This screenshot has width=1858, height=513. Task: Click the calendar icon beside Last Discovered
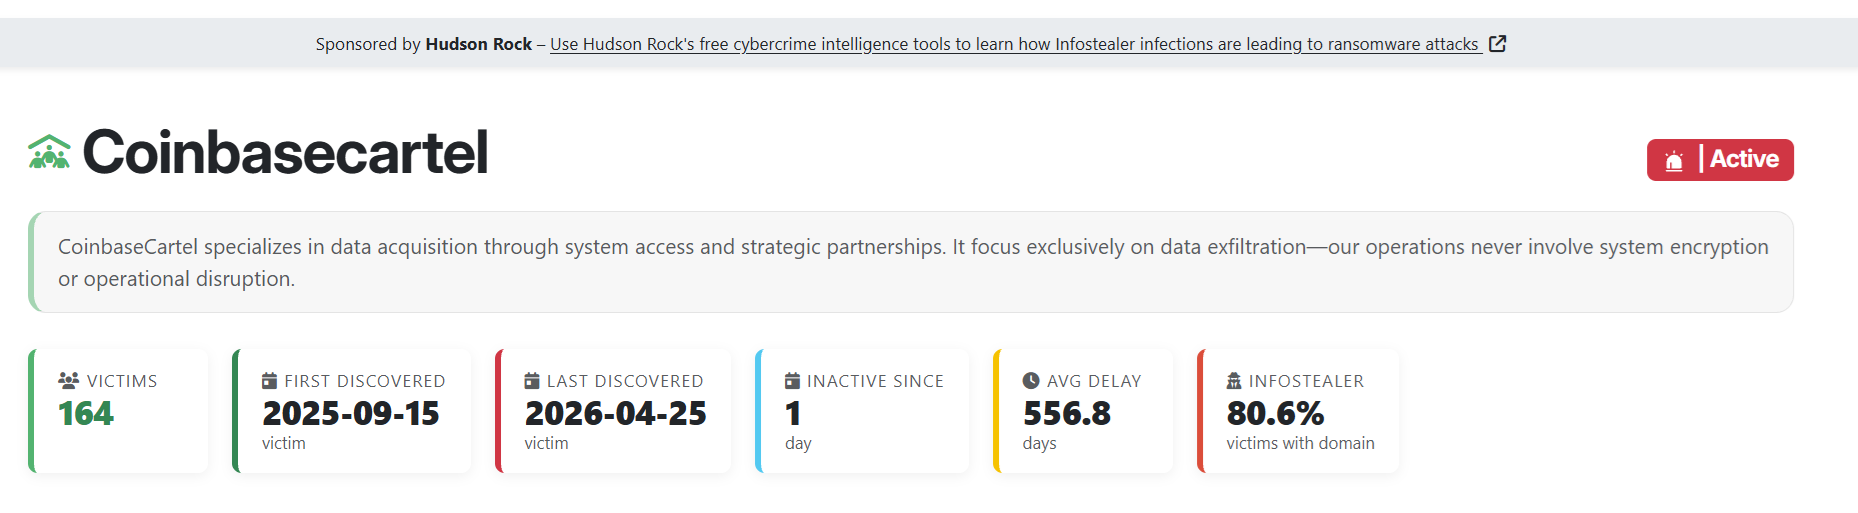532,381
